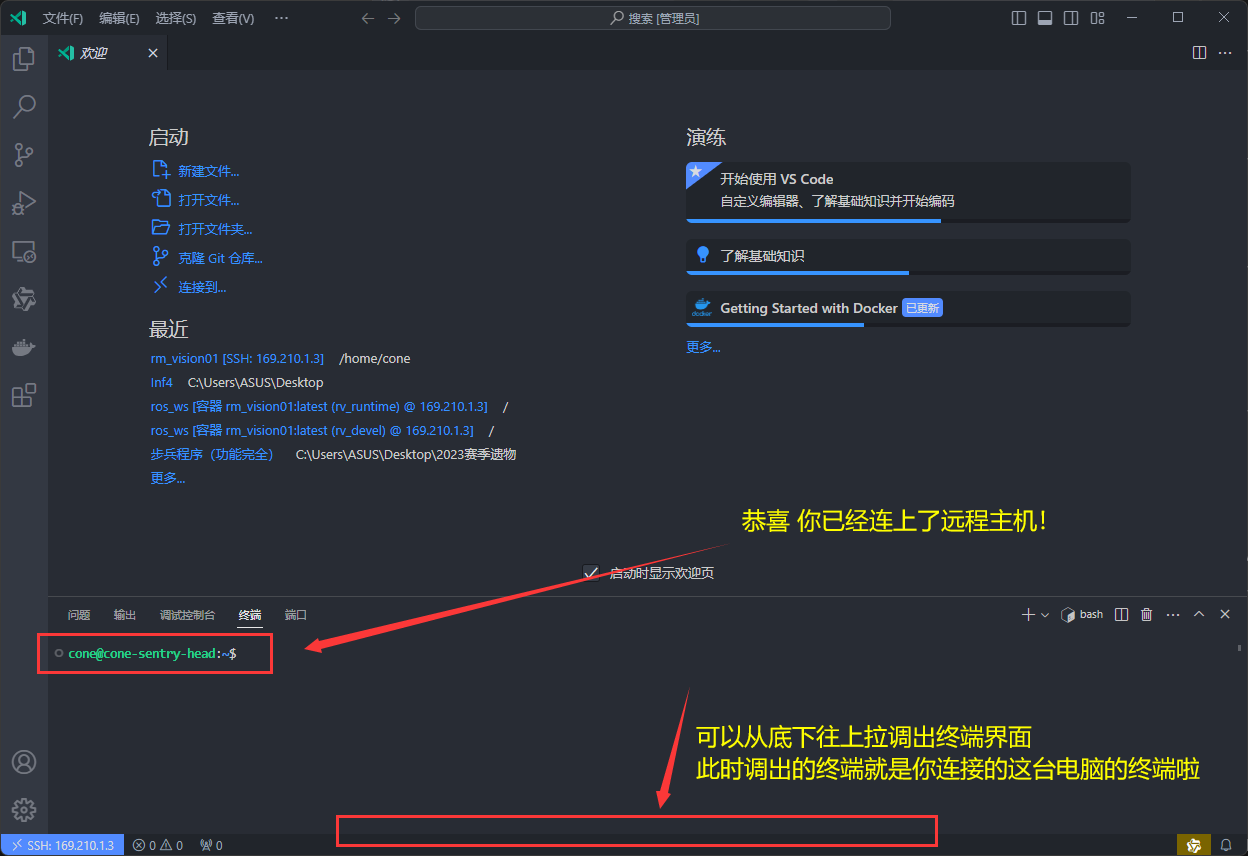This screenshot has height=856, width=1248.
Task: Toggle the secondary side bar layout button
Action: (x=1071, y=18)
